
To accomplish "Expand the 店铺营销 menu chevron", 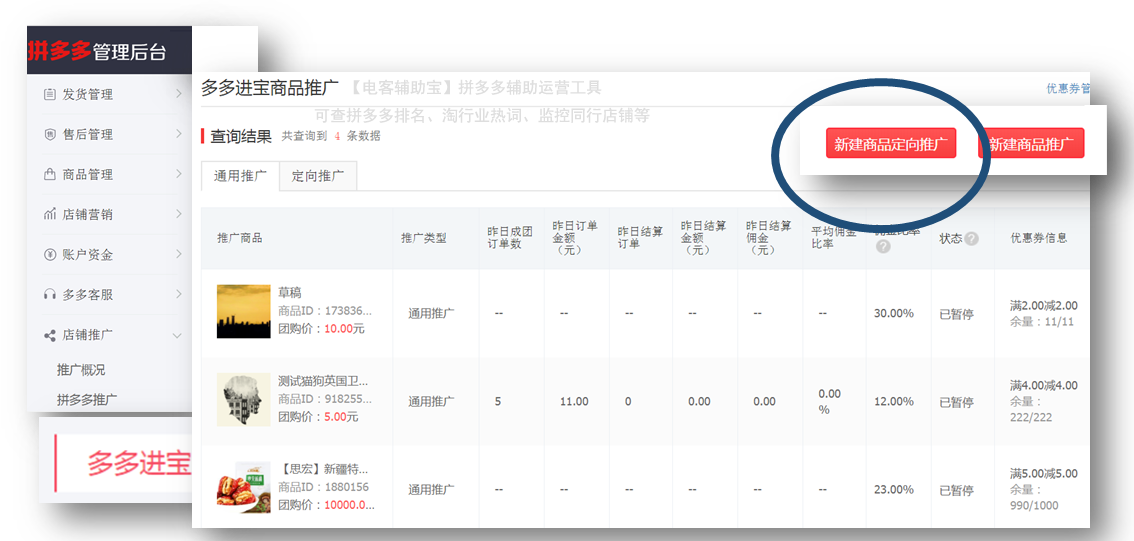I will pyautogui.click(x=178, y=214).
